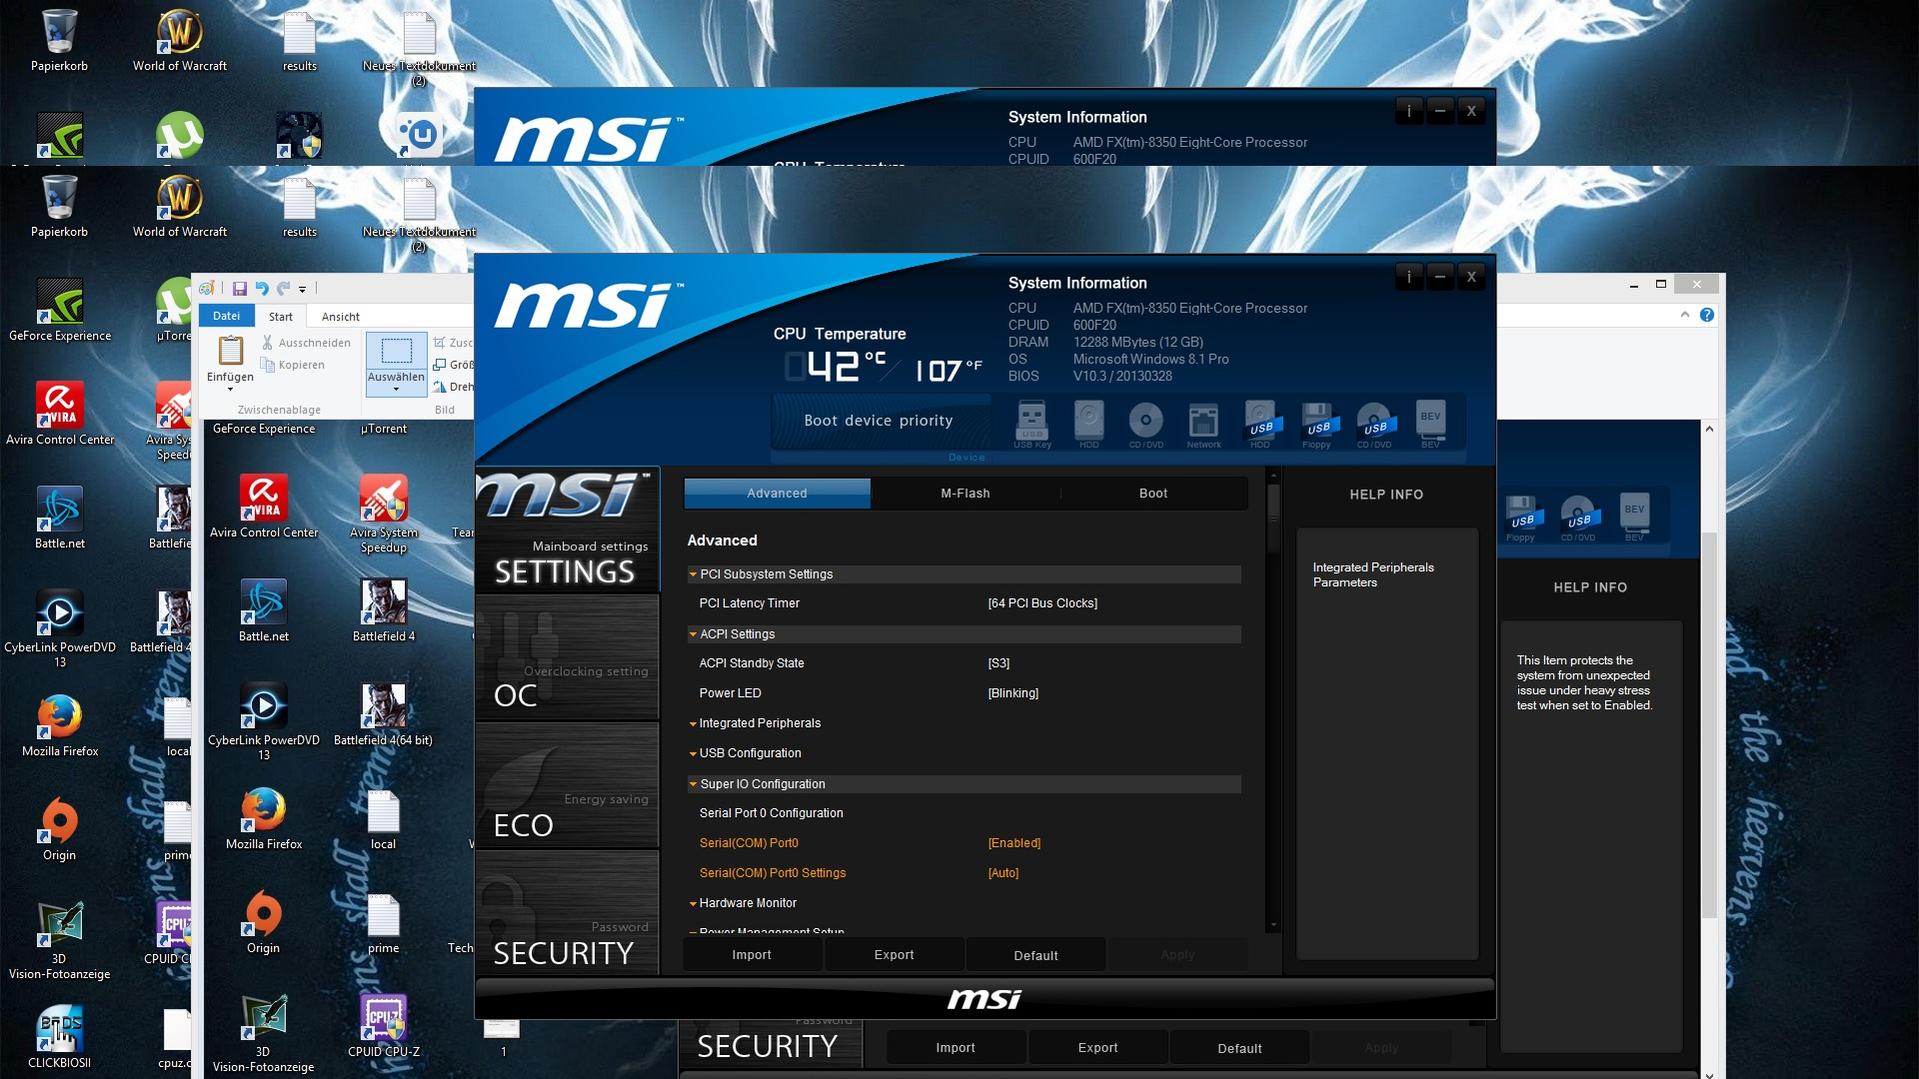Open the ECO energy saving section
Image resolution: width=1919 pixels, height=1079 pixels.
(567, 786)
